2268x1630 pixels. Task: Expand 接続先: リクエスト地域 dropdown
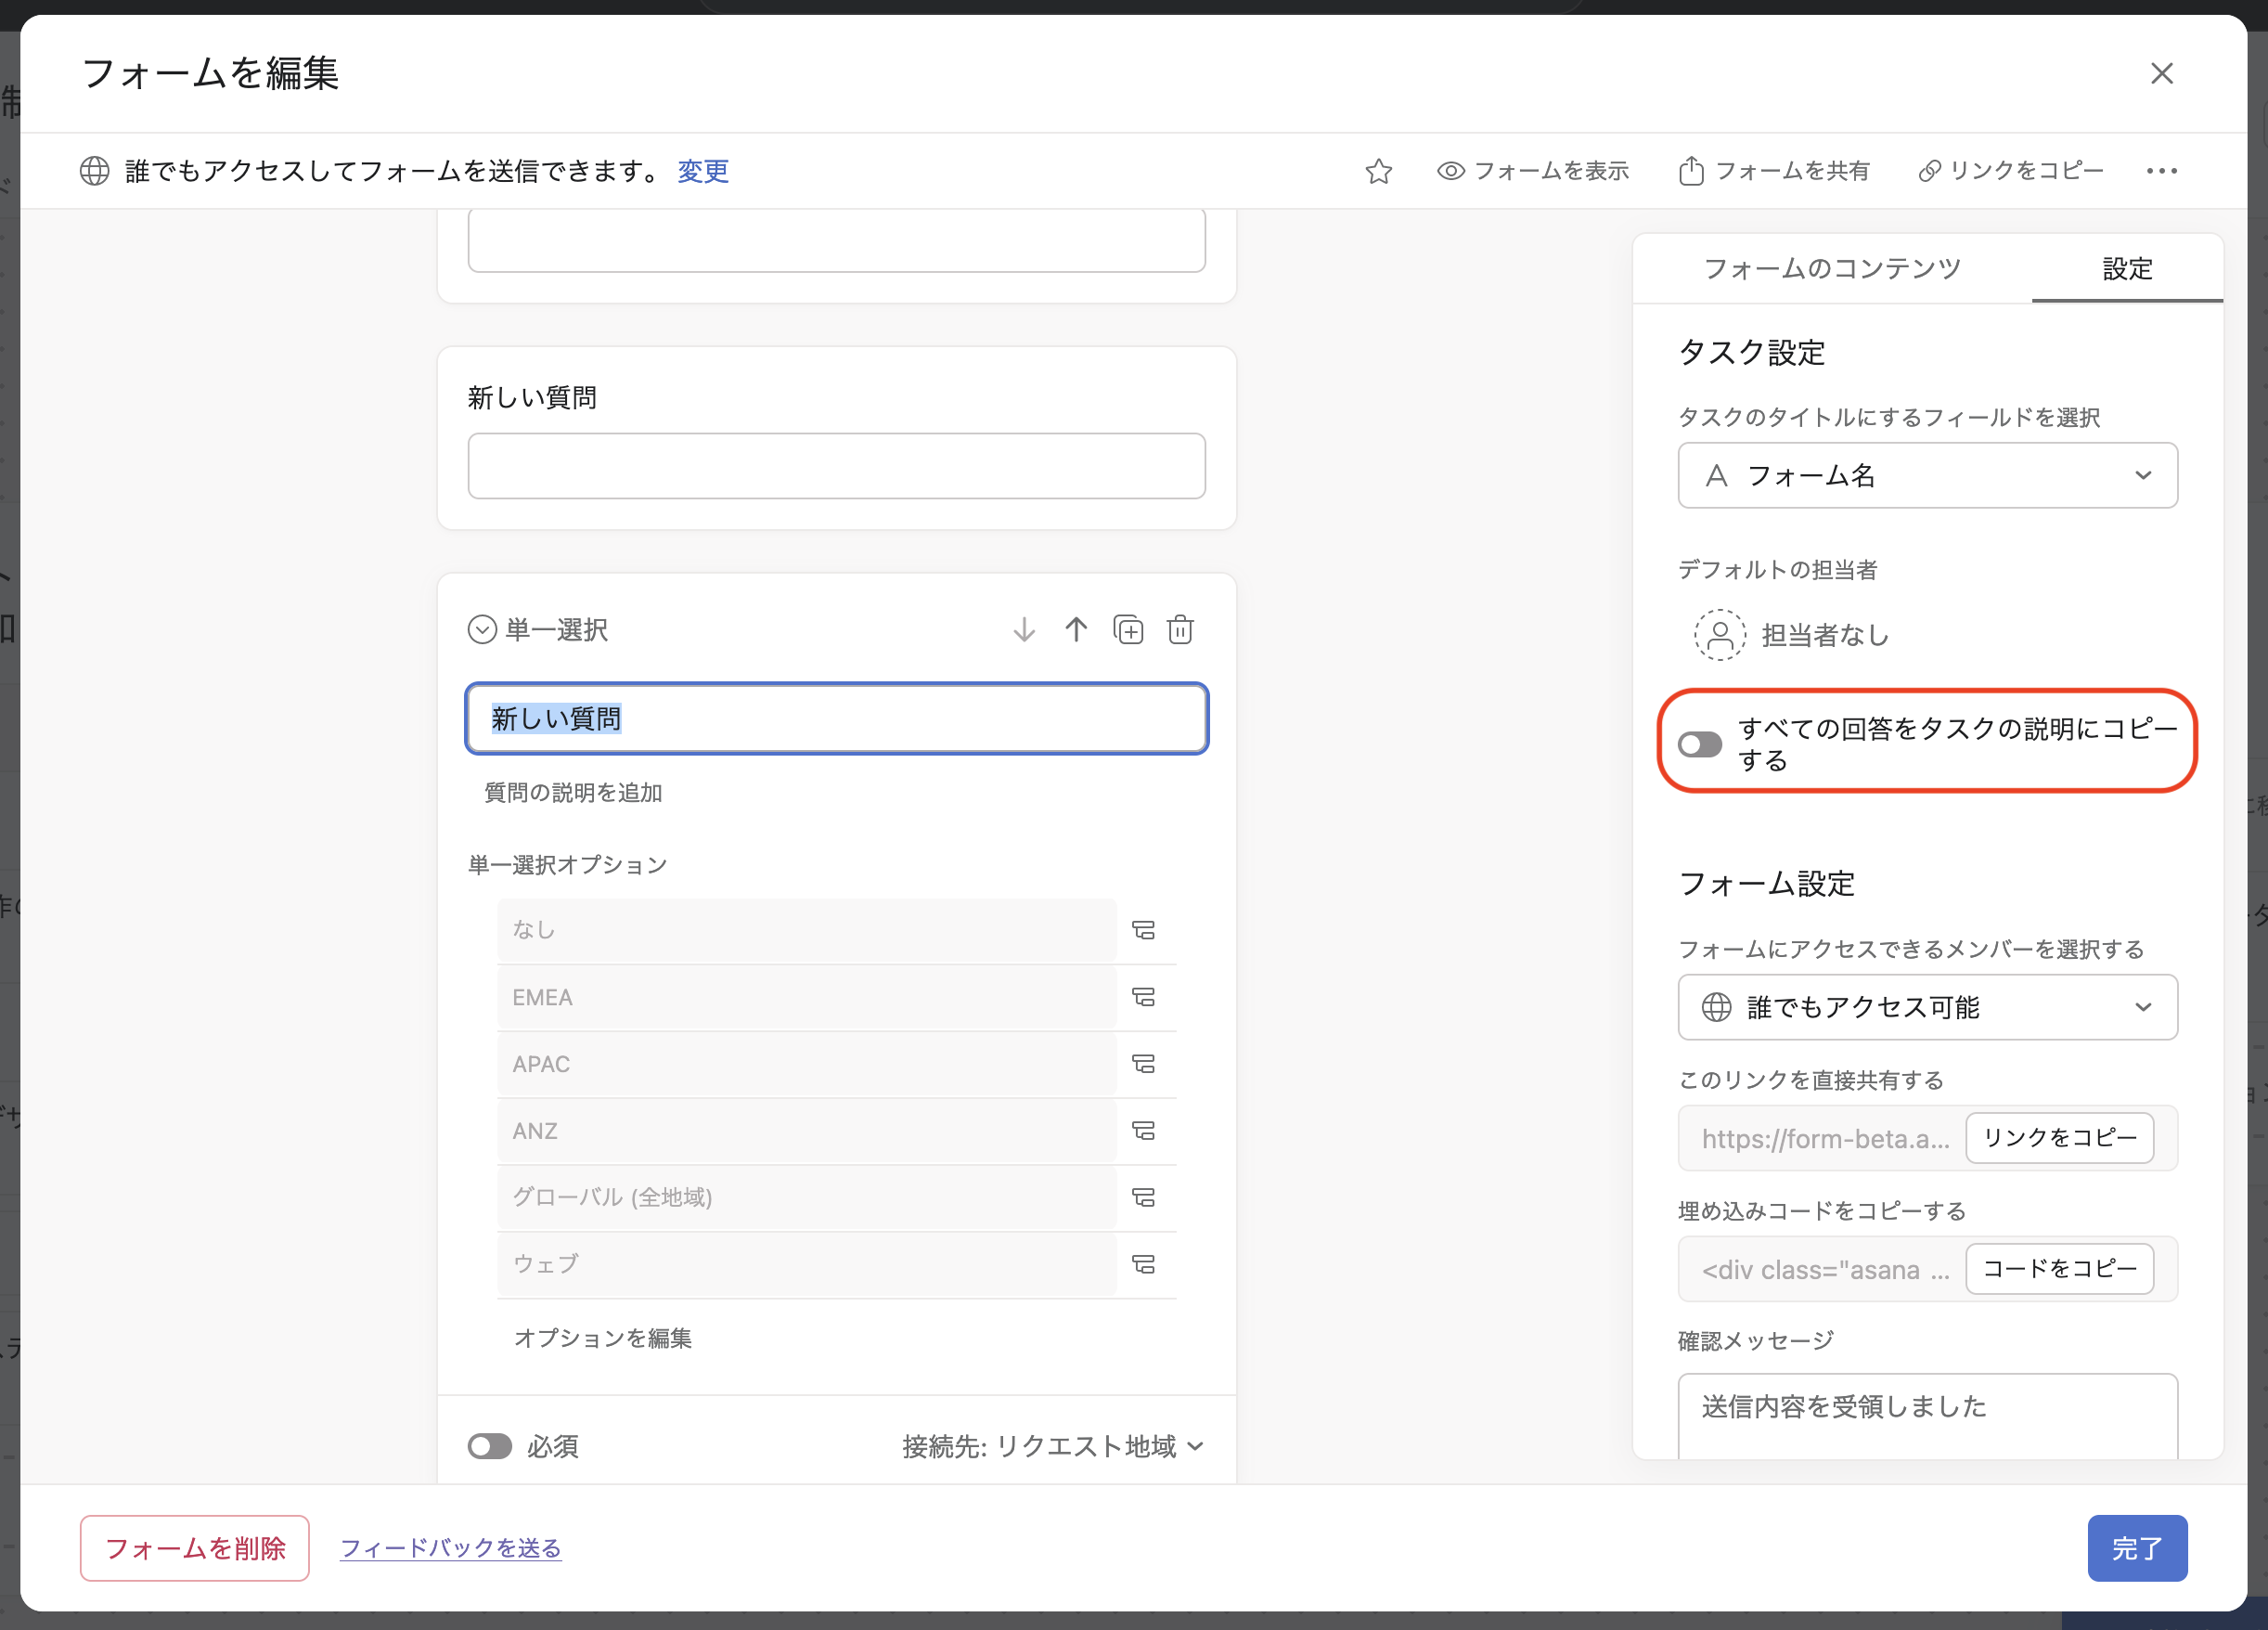coord(1053,1446)
